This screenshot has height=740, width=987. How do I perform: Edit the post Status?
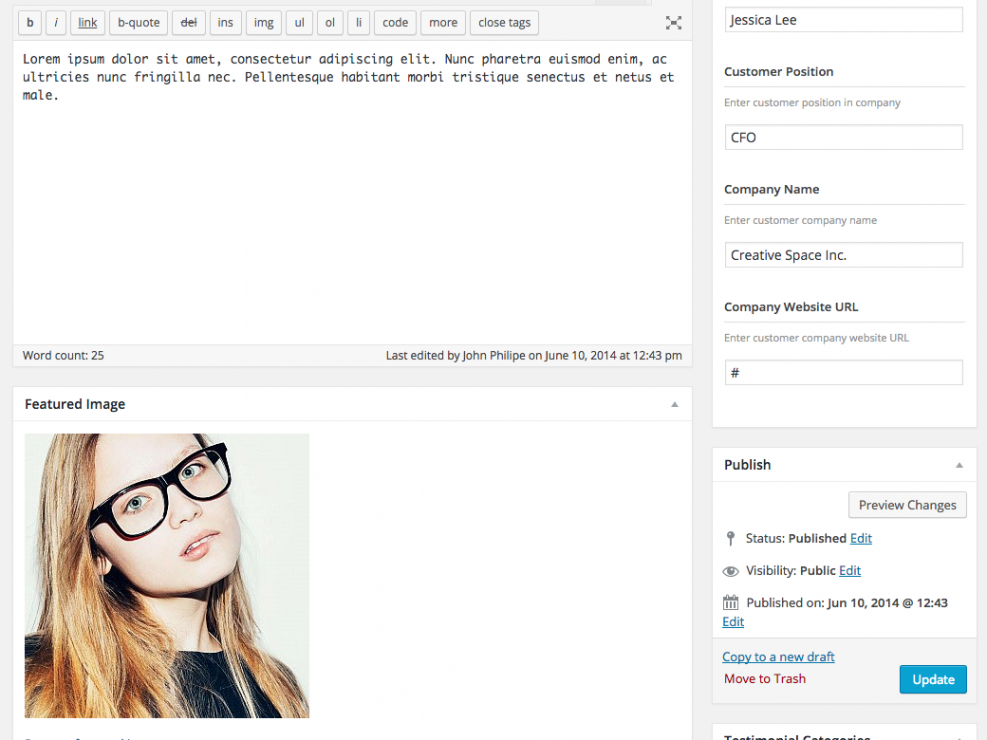(x=860, y=539)
